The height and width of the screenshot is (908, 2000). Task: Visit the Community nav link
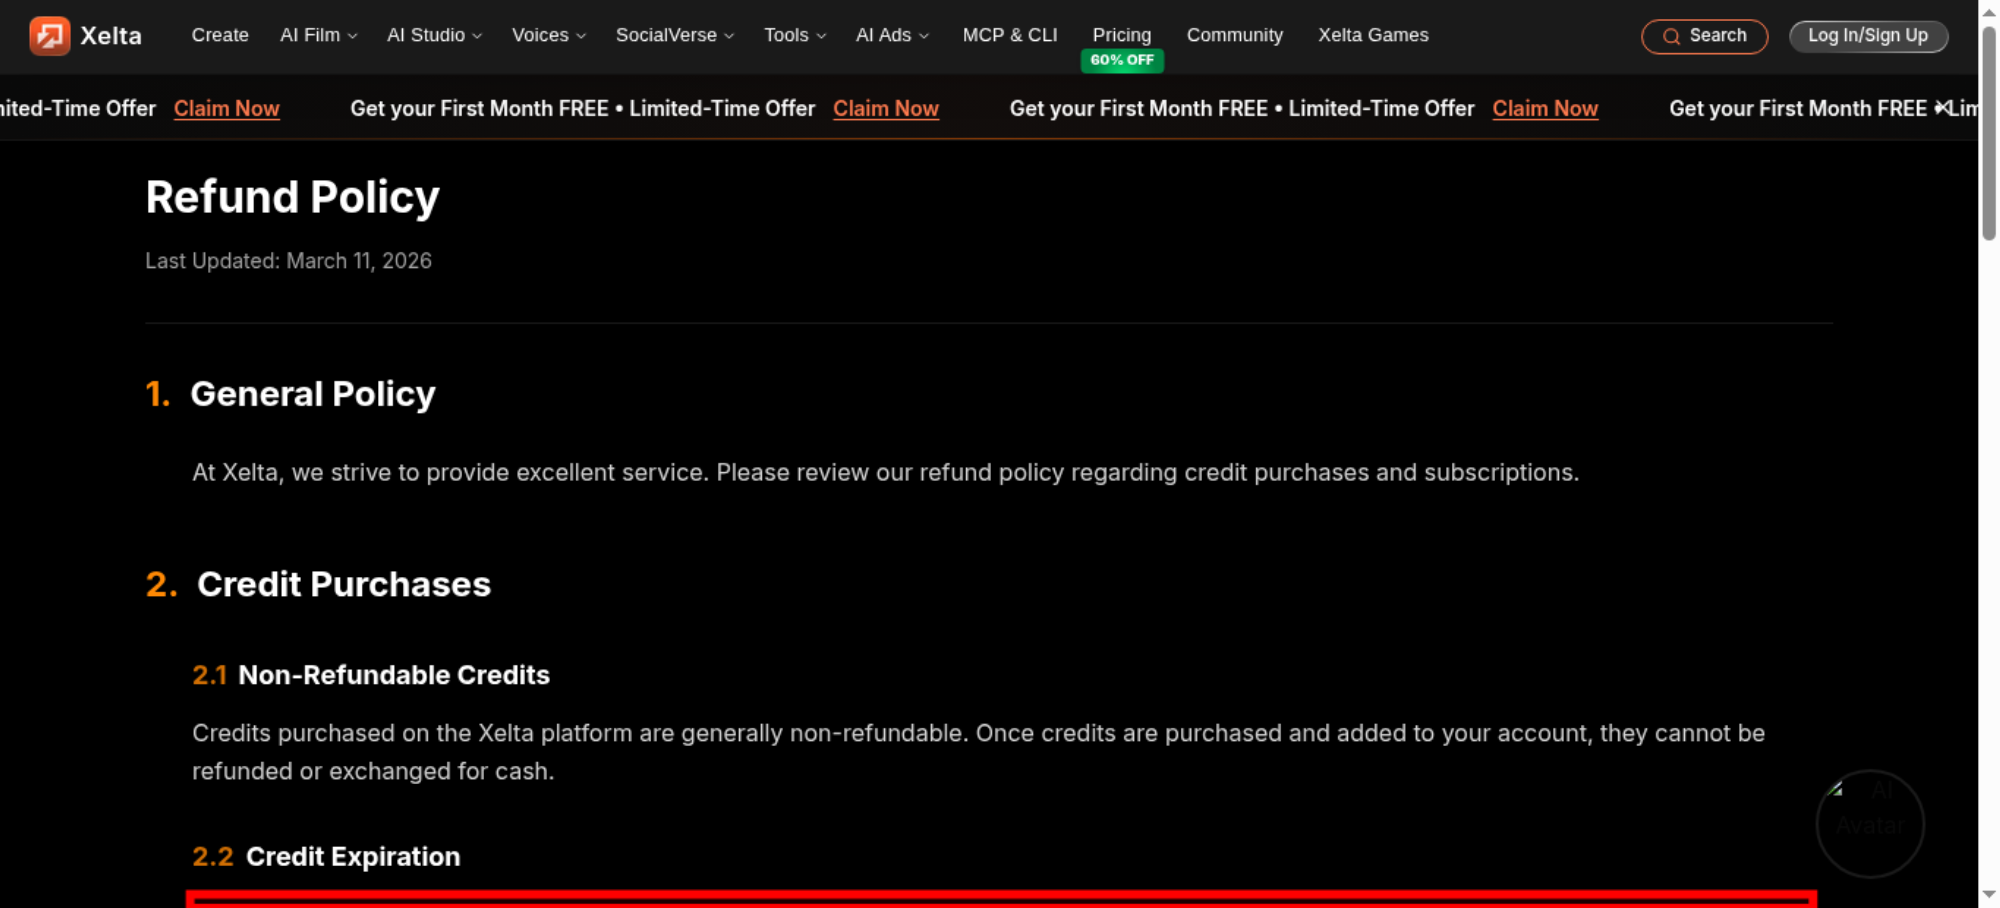pos(1235,35)
